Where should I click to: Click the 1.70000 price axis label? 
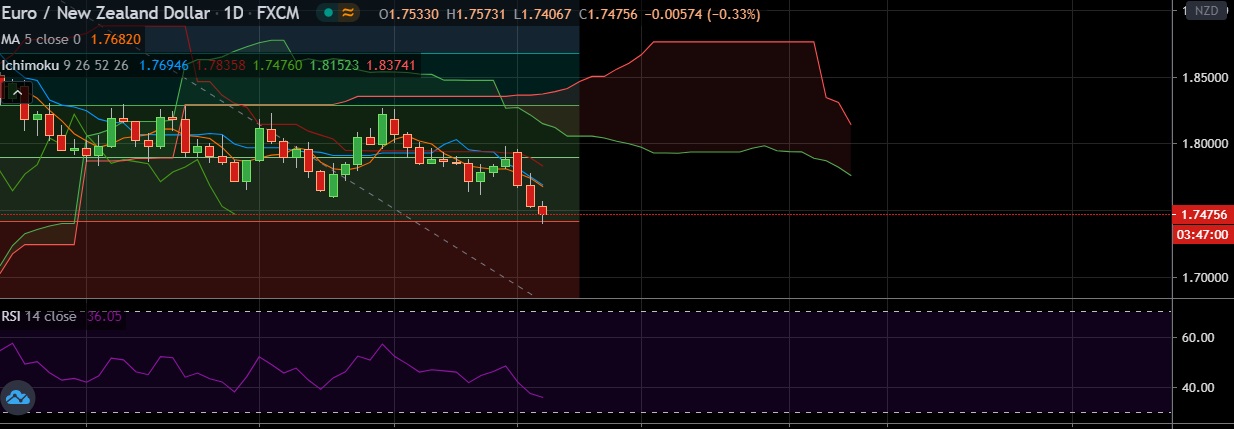[1203, 278]
